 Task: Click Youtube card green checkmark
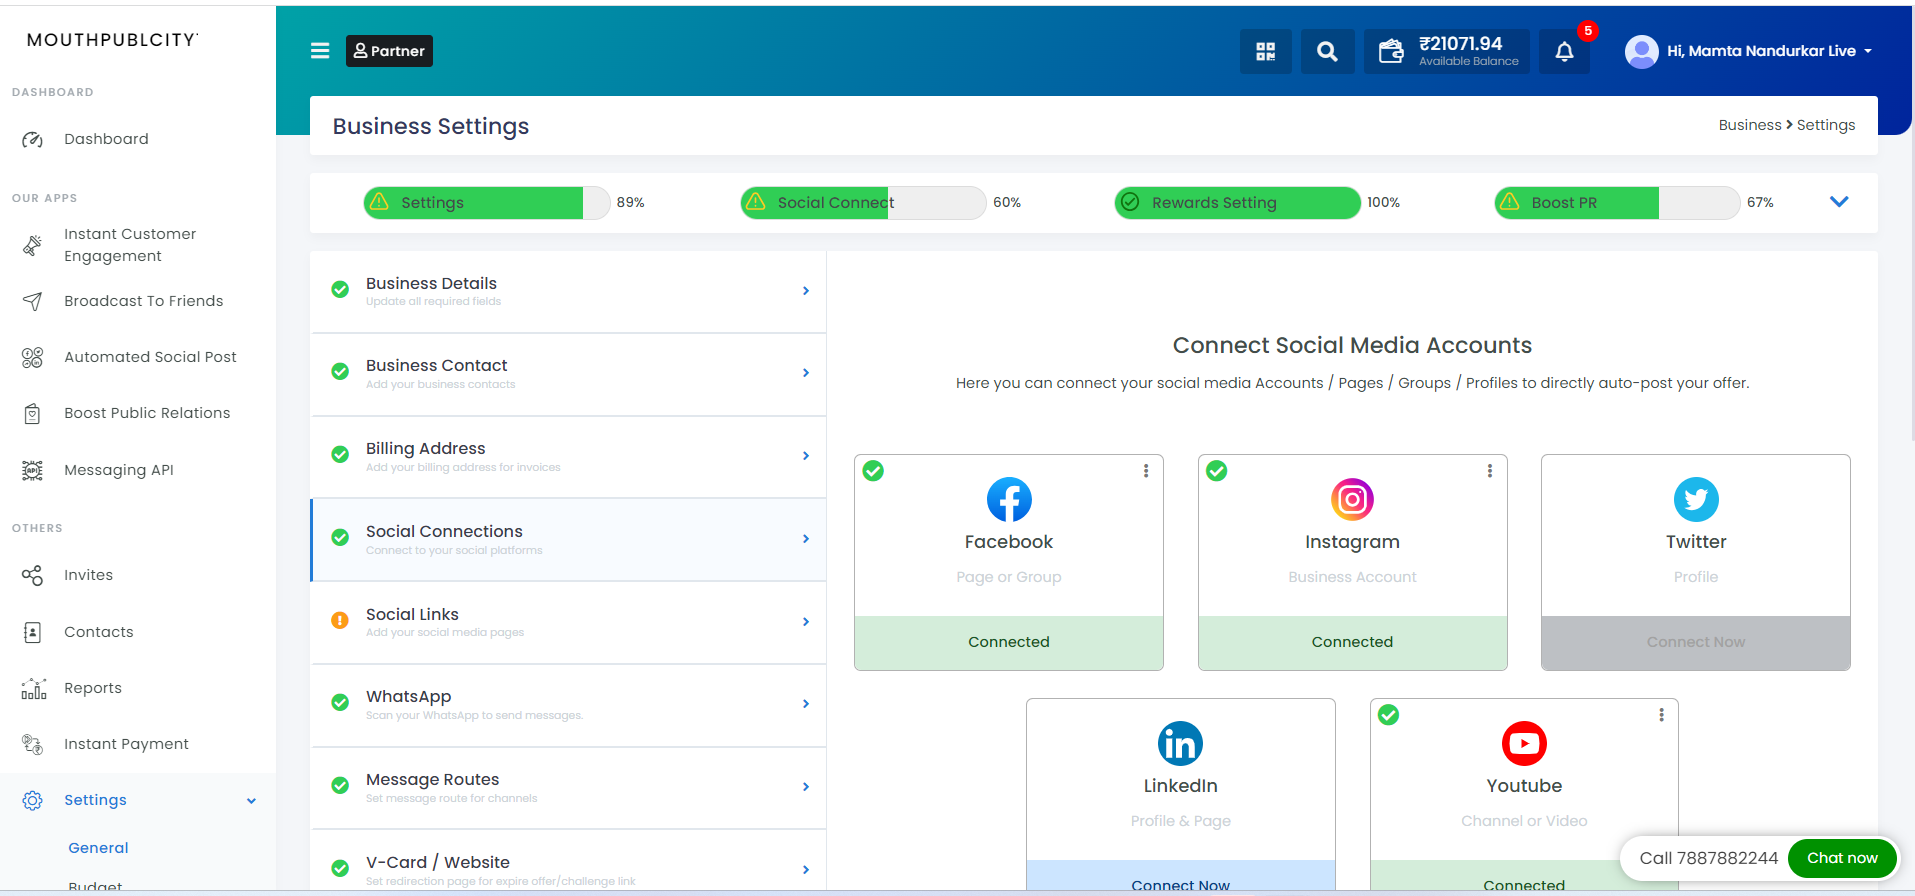click(1389, 715)
